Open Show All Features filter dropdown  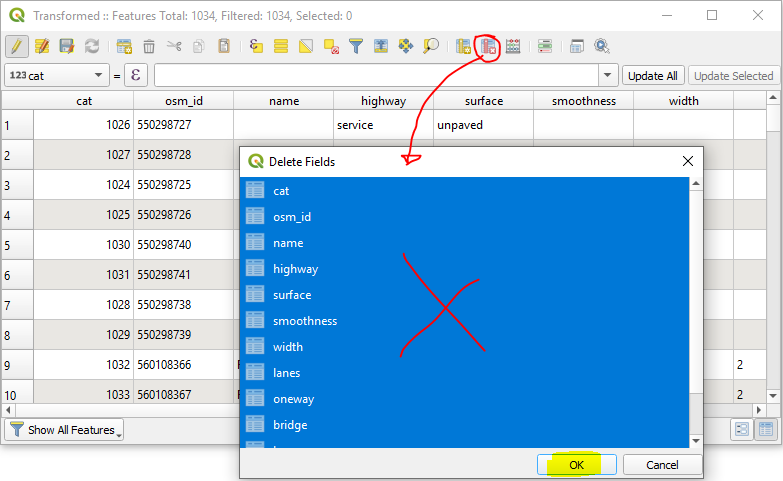(64, 430)
